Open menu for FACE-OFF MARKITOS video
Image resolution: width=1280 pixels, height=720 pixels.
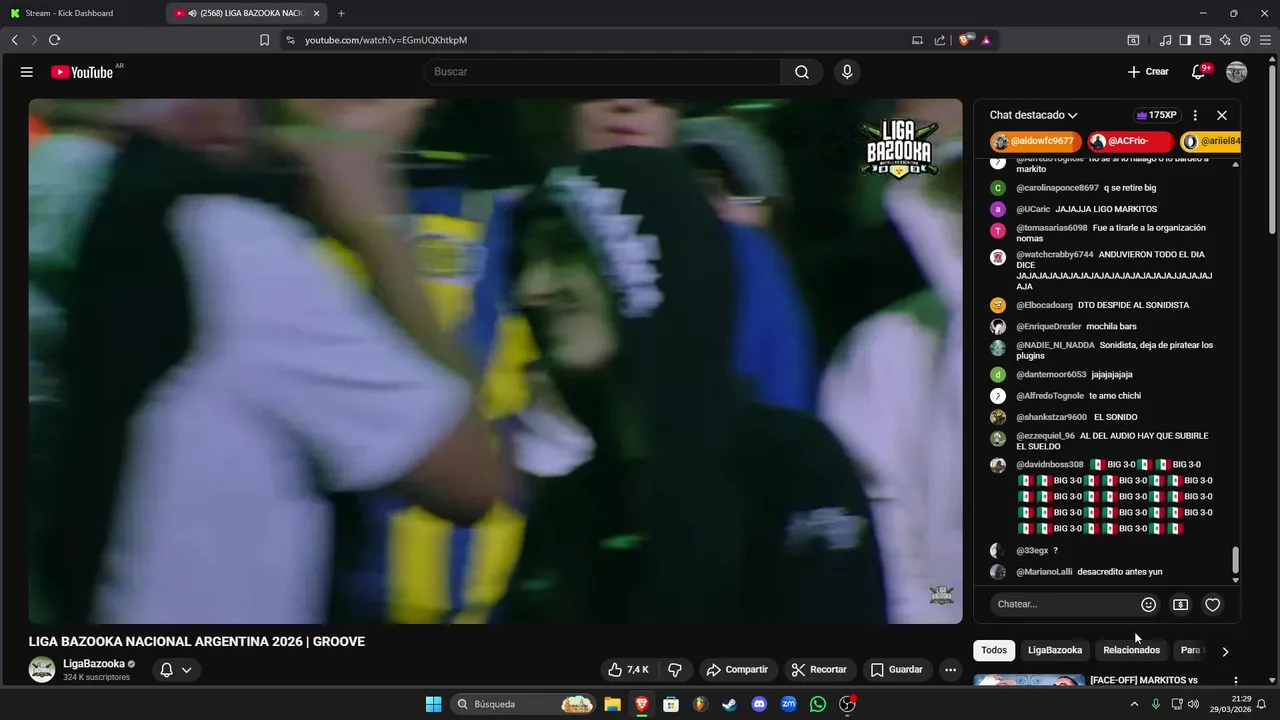[x=1235, y=681]
